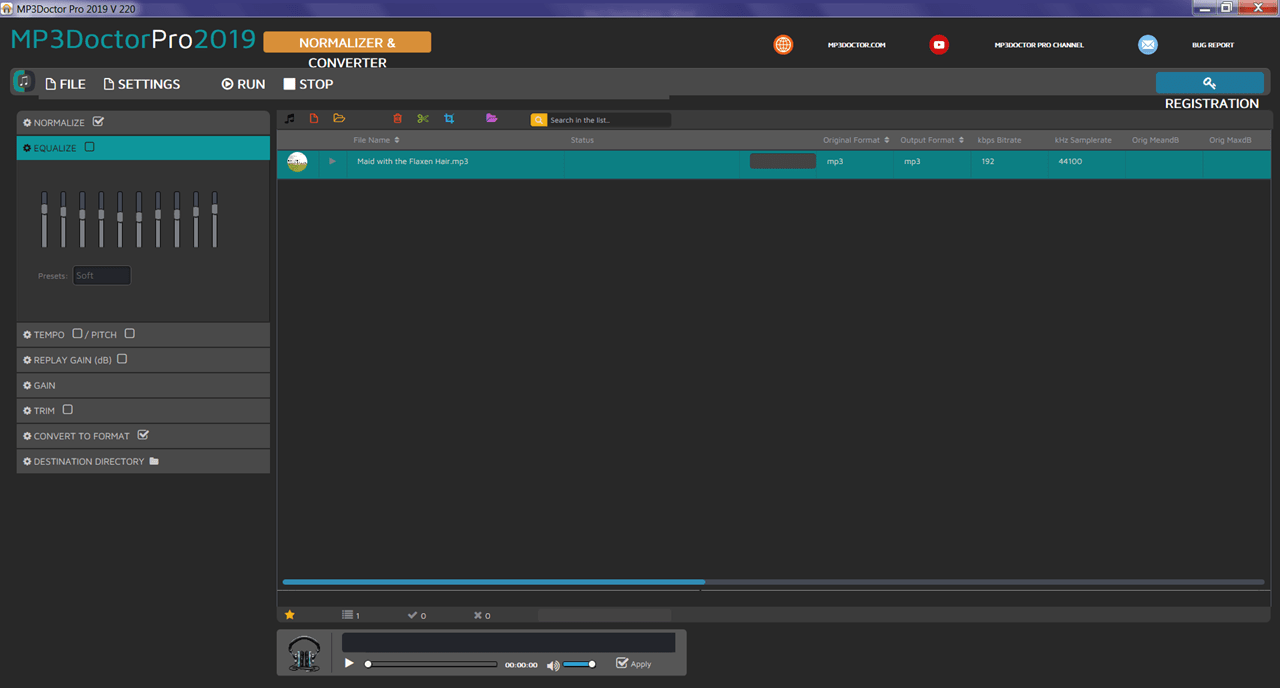Click the bug report mail icon
1280x688 pixels.
point(1148,45)
